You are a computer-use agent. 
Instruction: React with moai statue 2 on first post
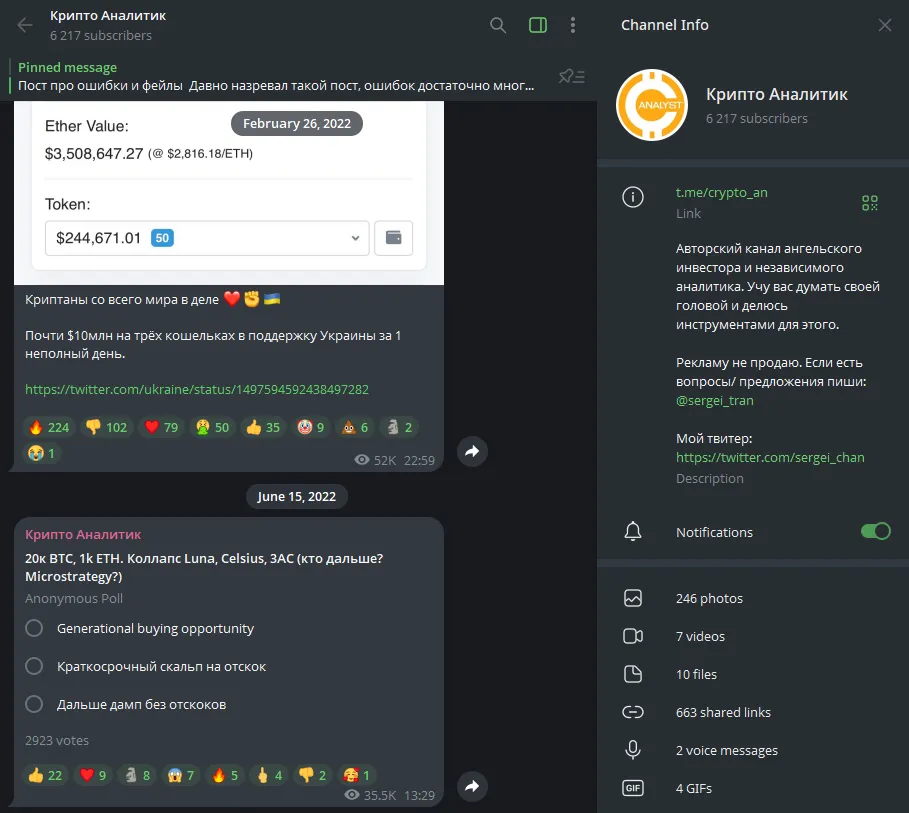399,427
